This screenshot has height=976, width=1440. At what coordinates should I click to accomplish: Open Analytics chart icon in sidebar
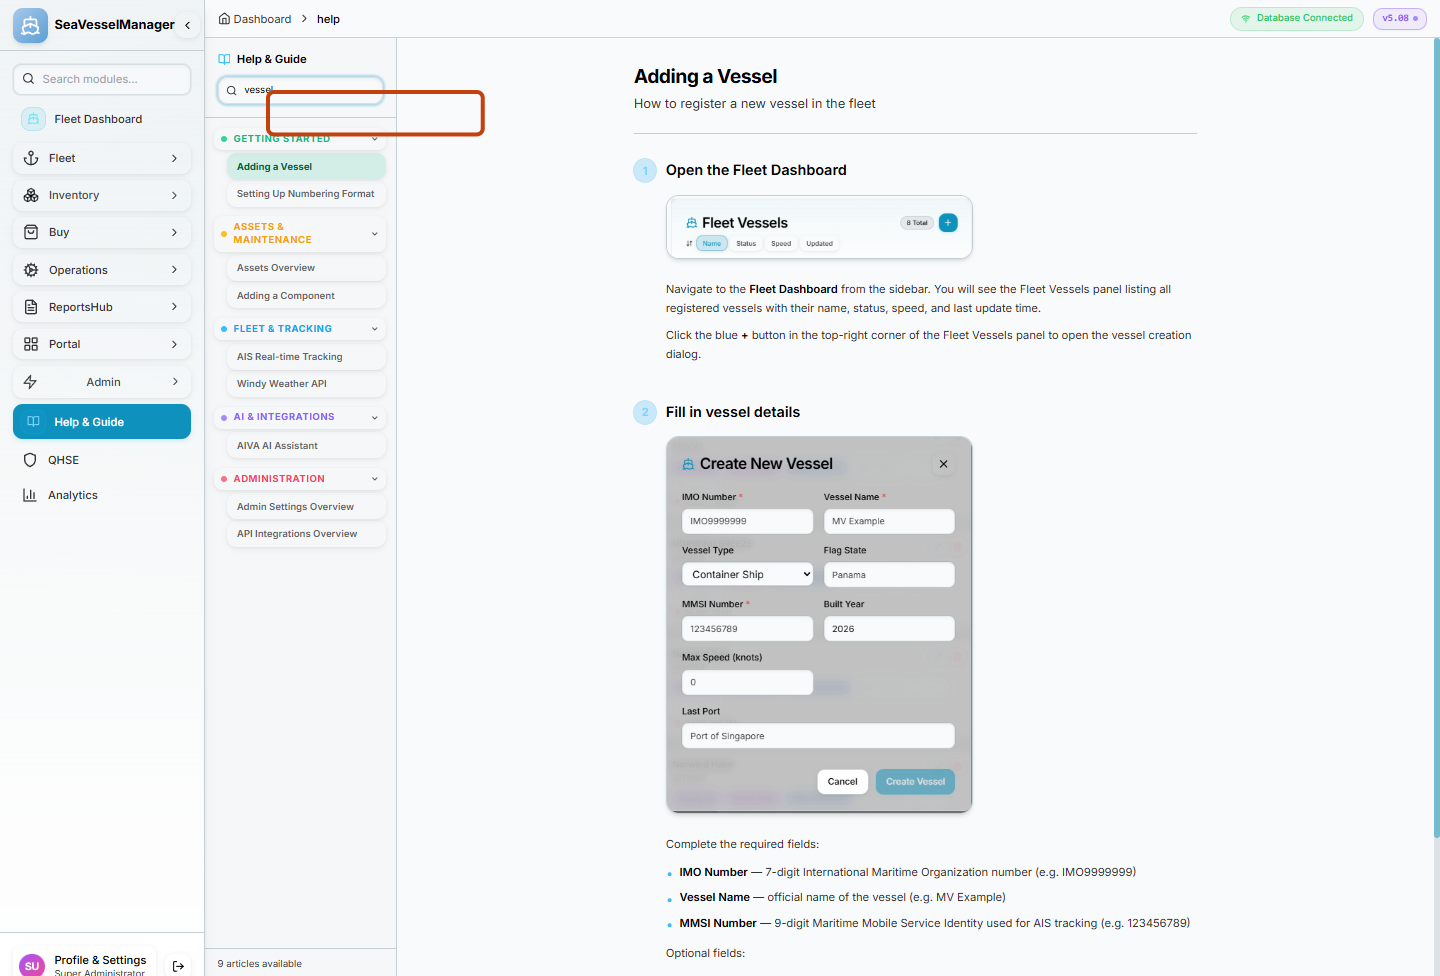(x=30, y=495)
